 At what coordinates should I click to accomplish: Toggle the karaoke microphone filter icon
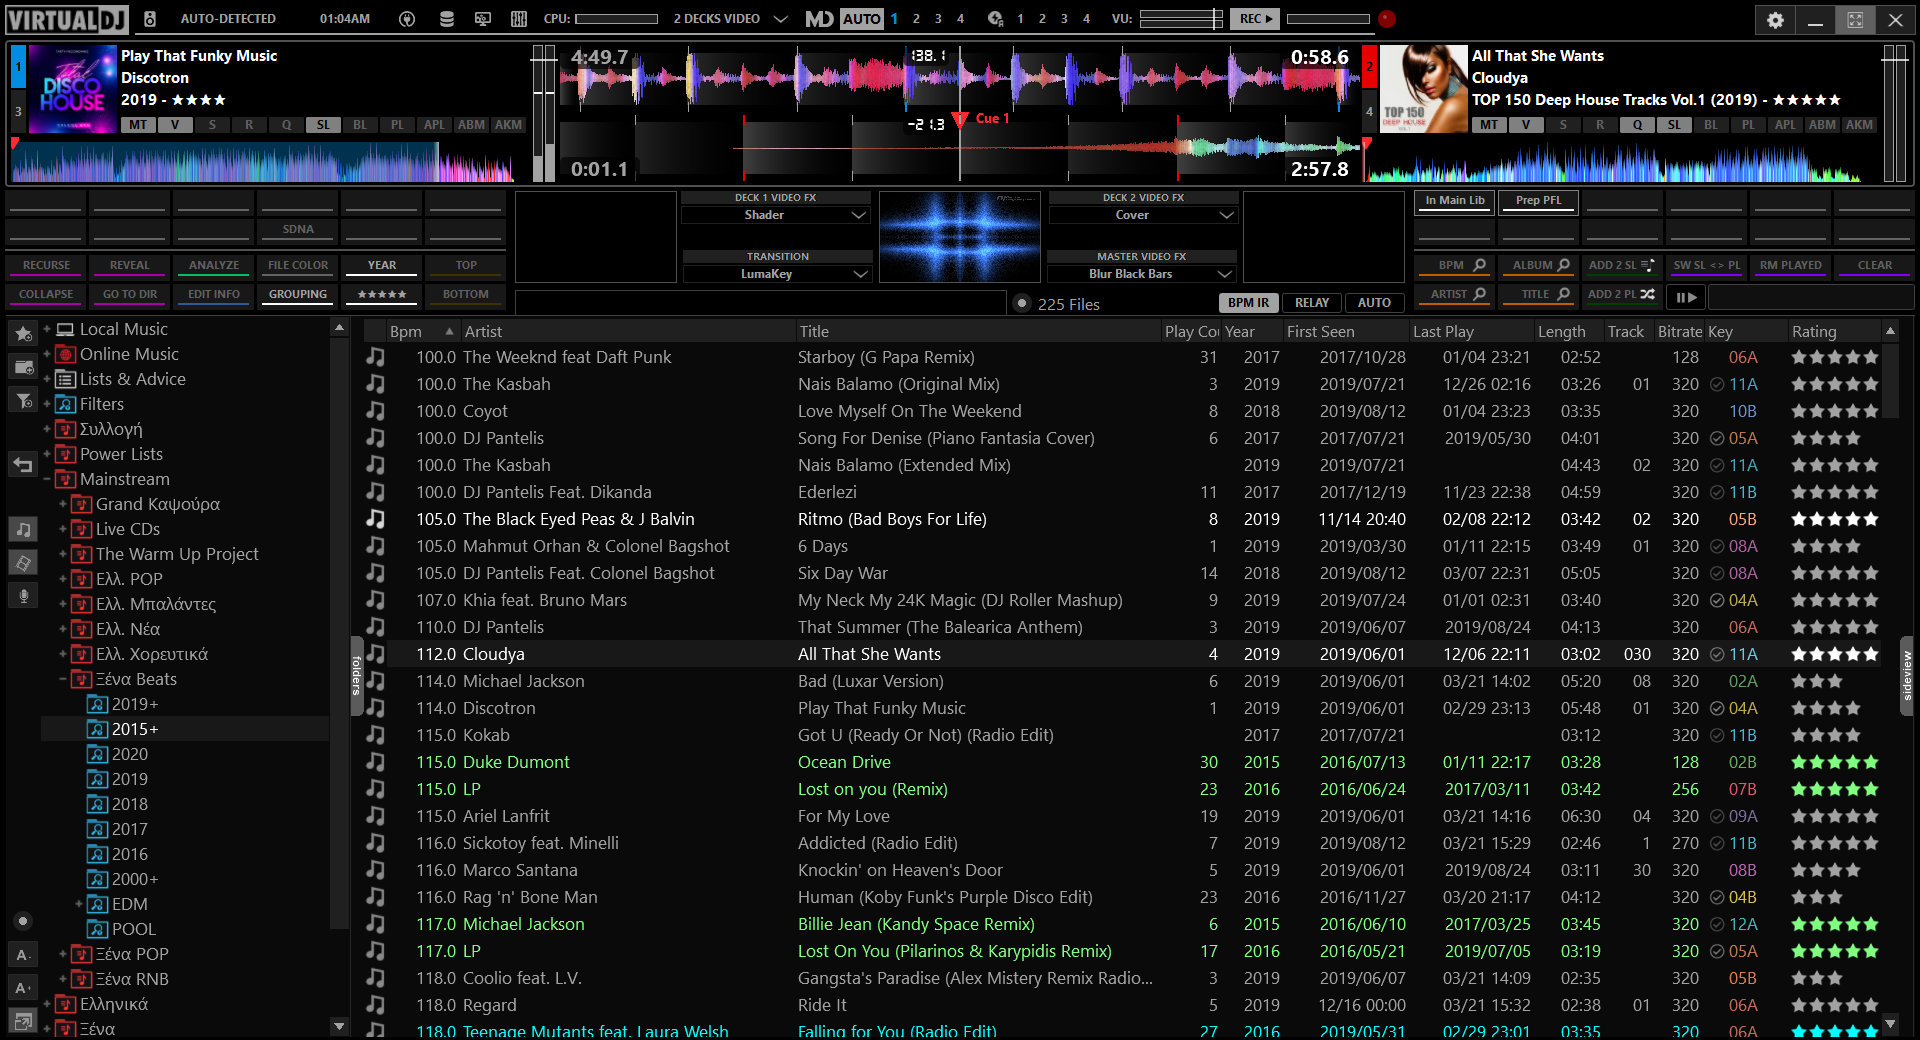tap(24, 595)
